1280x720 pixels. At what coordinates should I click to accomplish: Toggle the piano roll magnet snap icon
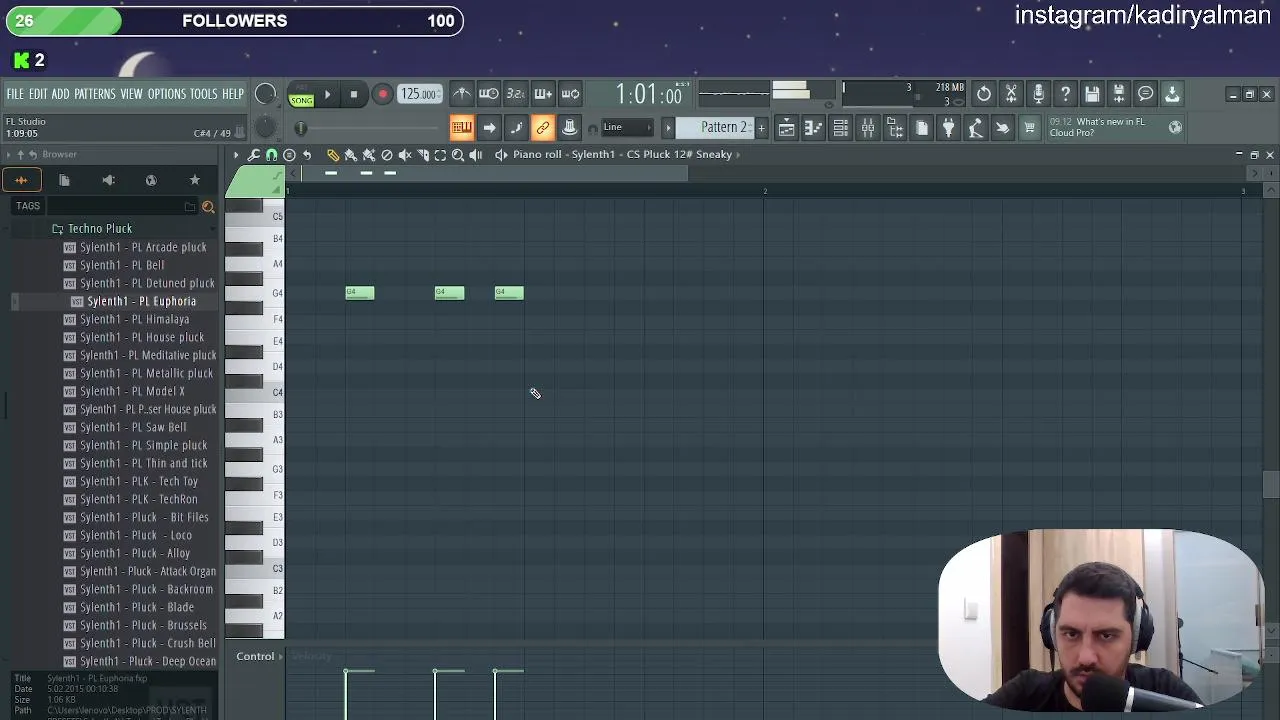coord(271,155)
